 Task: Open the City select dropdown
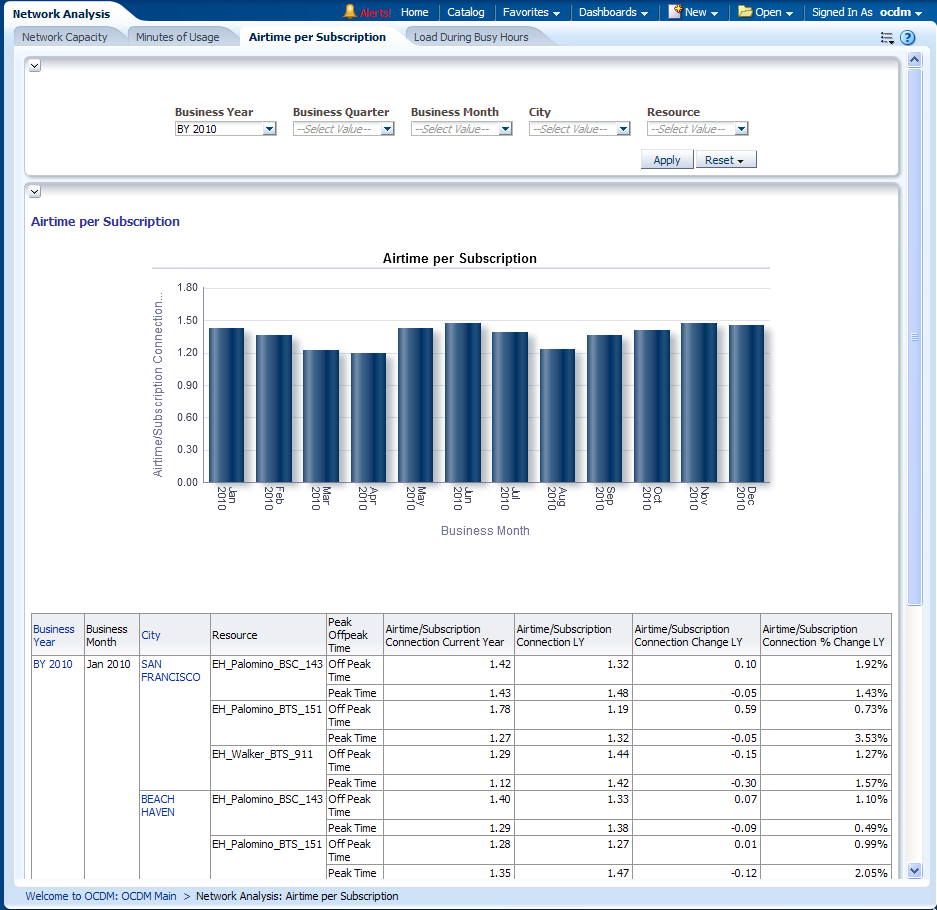point(623,129)
